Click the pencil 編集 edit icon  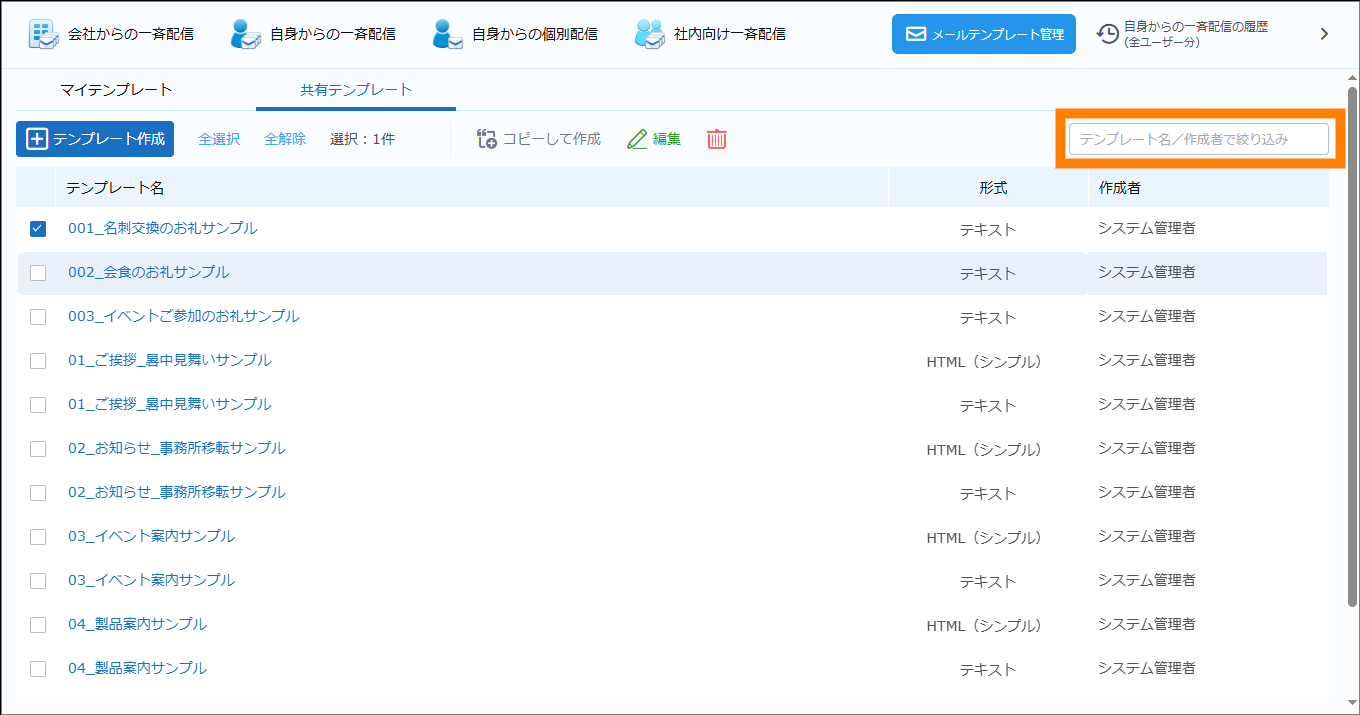click(x=637, y=140)
